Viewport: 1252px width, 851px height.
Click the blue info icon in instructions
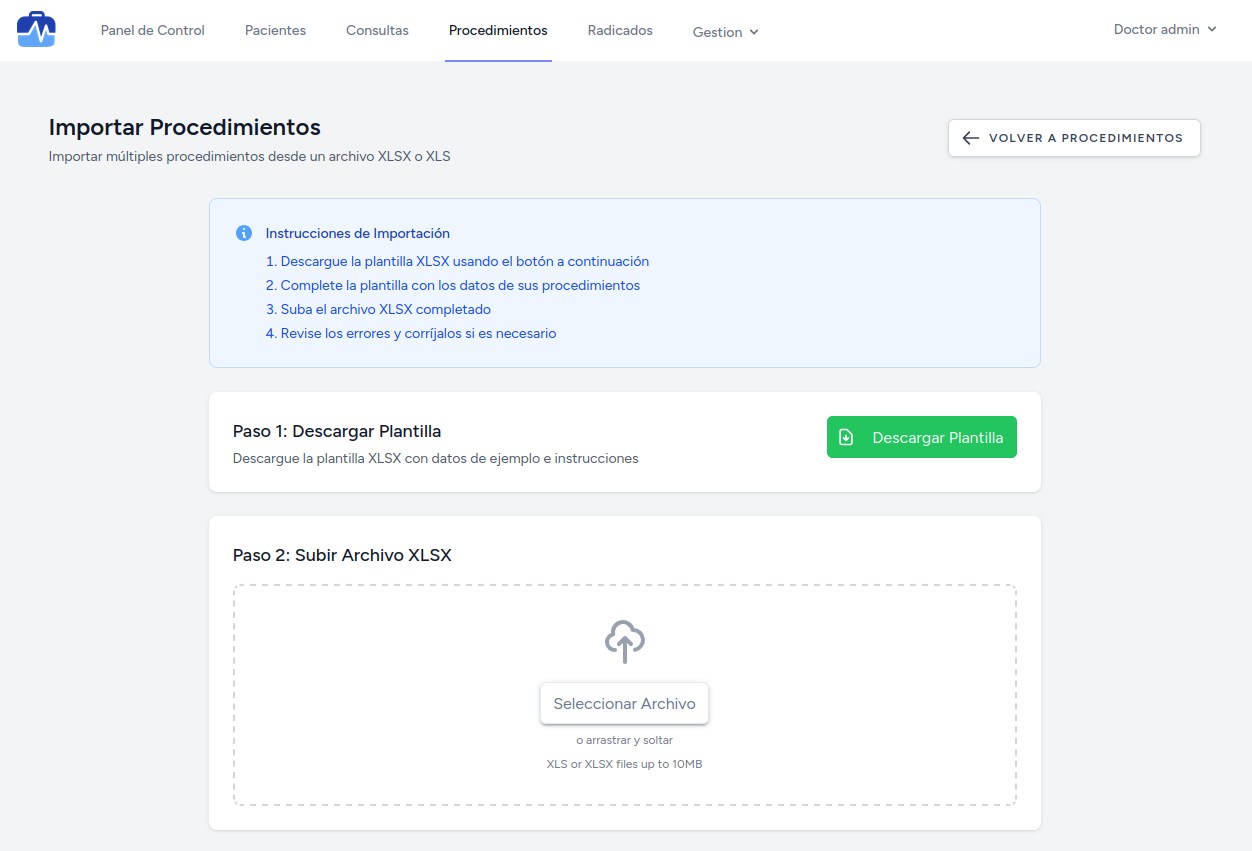point(244,233)
